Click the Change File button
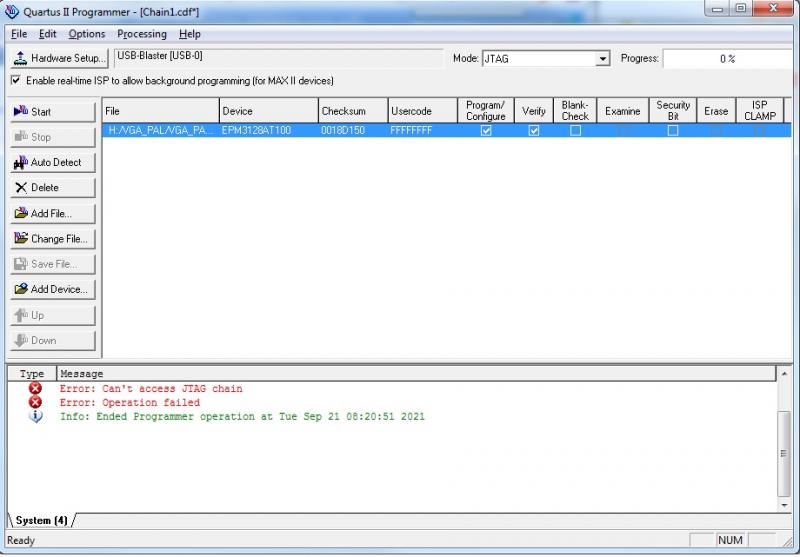 click(x=53, y=239)
